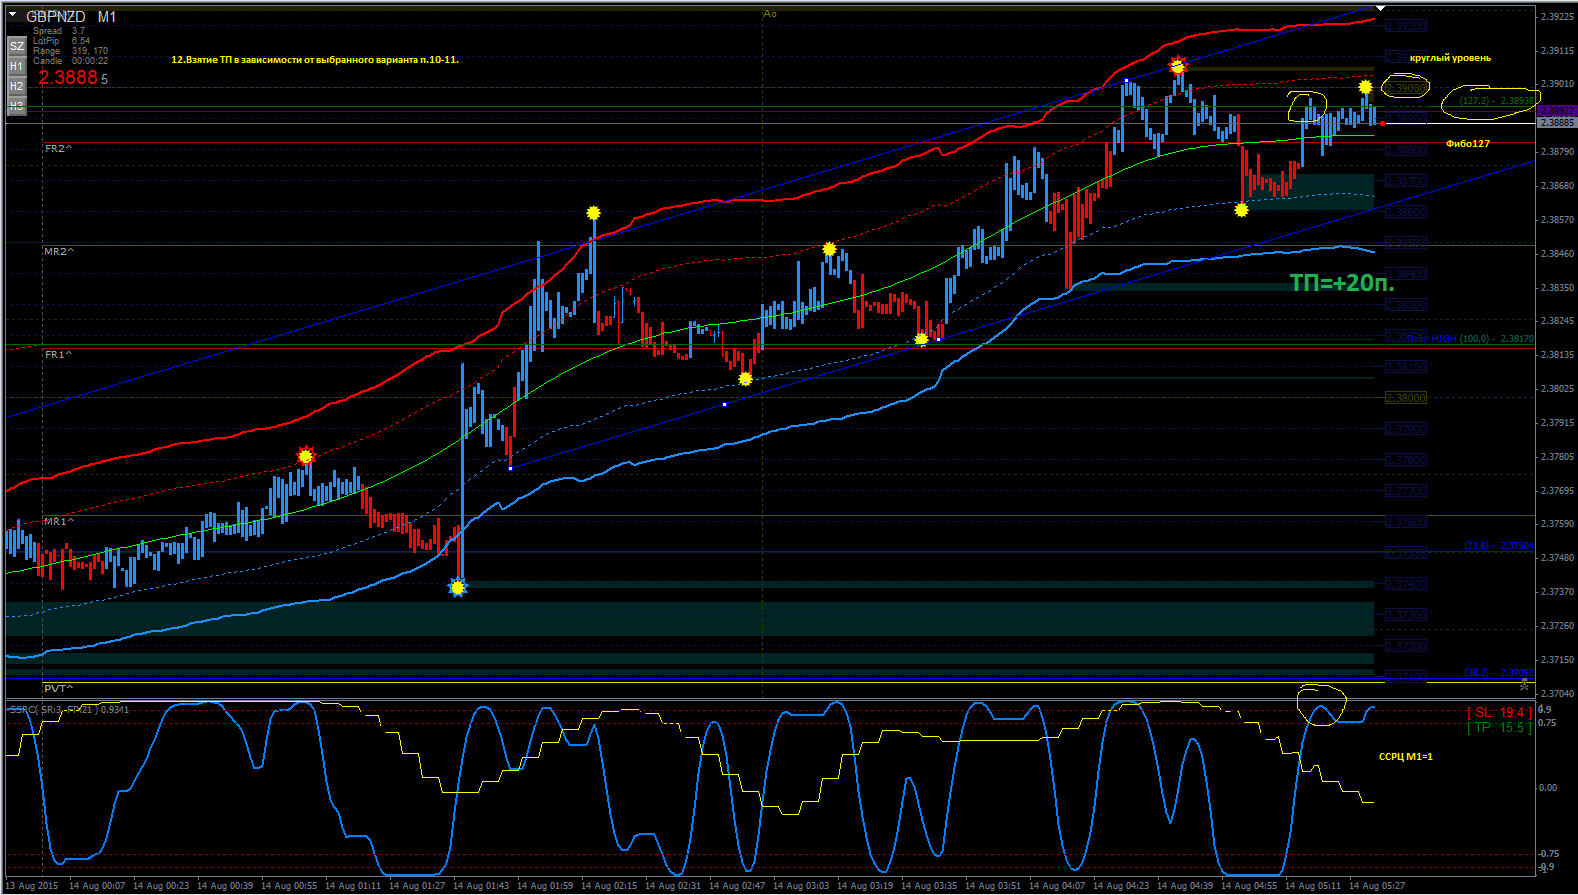1578x895 pixels.
Task: Click the gray 2.38885 current price tag
Action: (1556, 122)
